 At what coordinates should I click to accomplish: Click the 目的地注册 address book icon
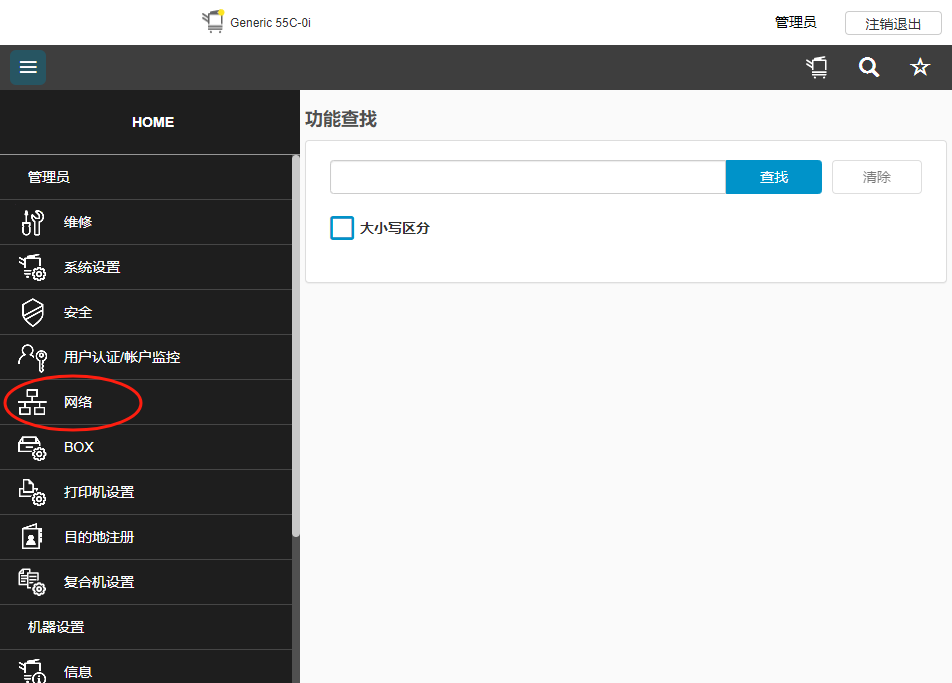point(33,537)
